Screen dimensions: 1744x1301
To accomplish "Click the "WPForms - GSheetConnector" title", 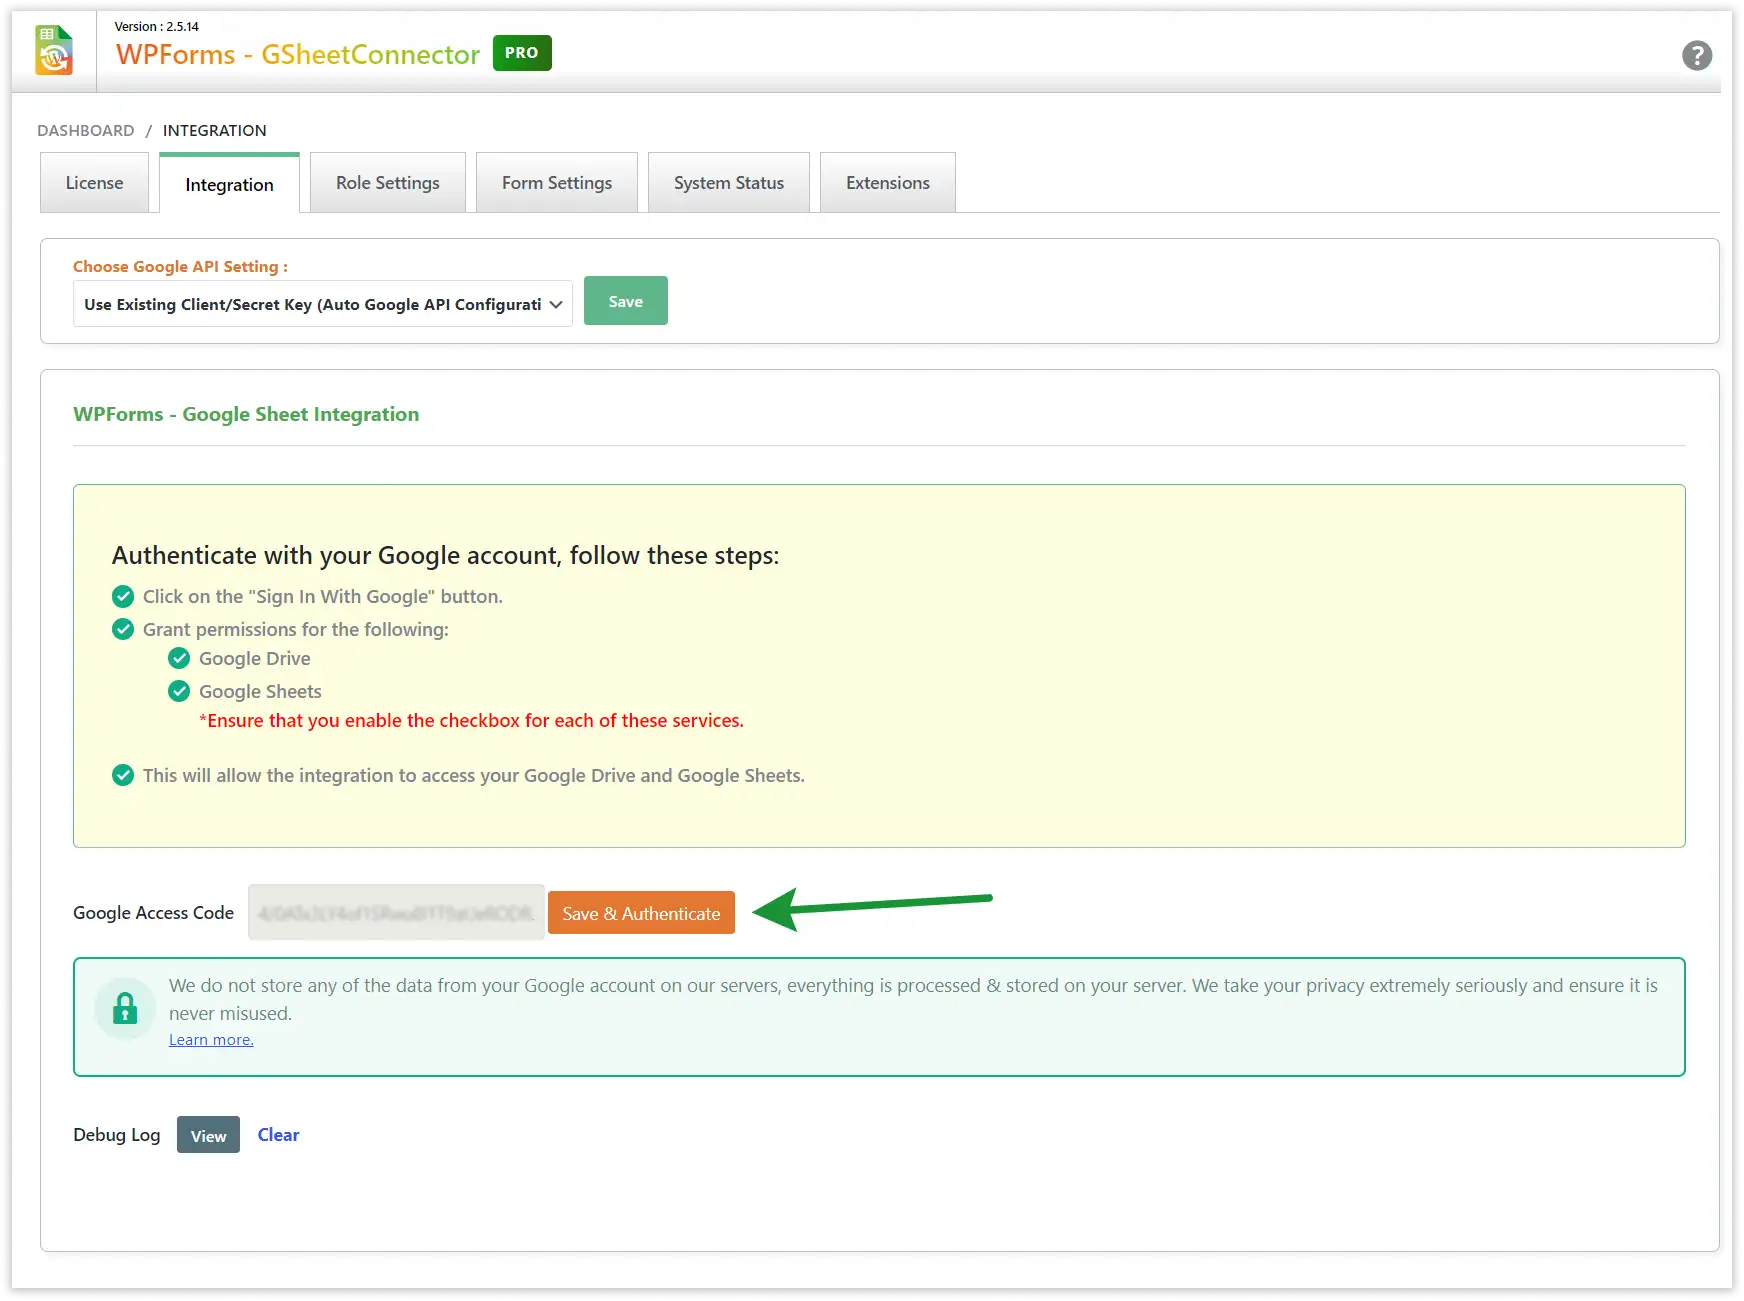I will coord(298,54).
